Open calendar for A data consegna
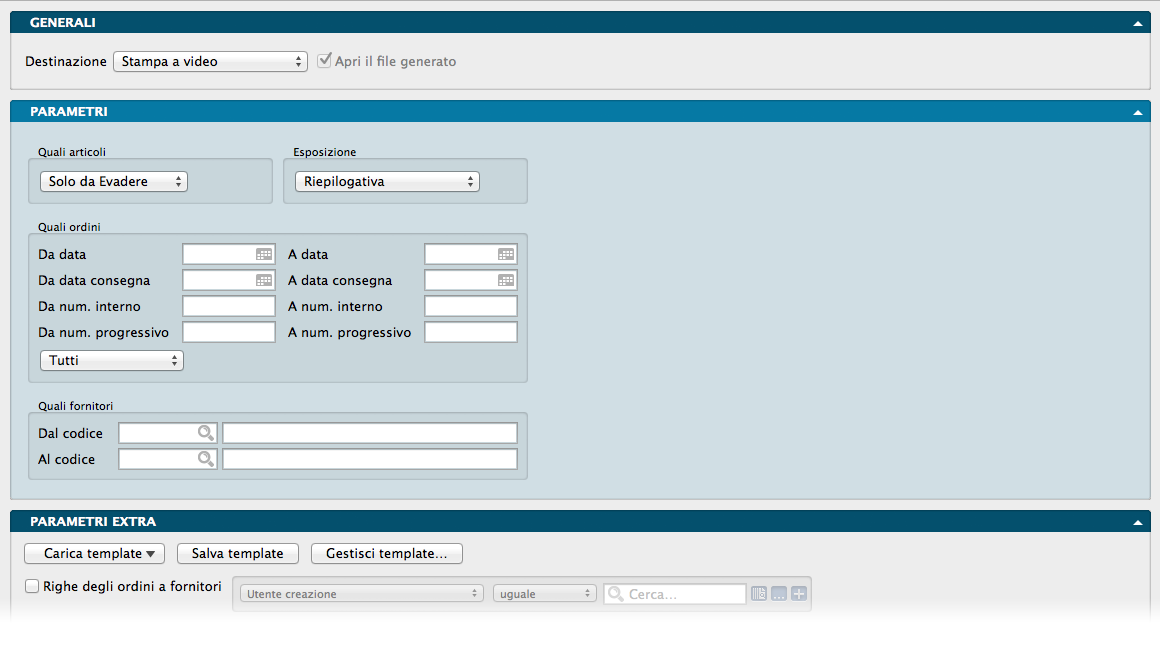1160x645 pixels. 506,281
